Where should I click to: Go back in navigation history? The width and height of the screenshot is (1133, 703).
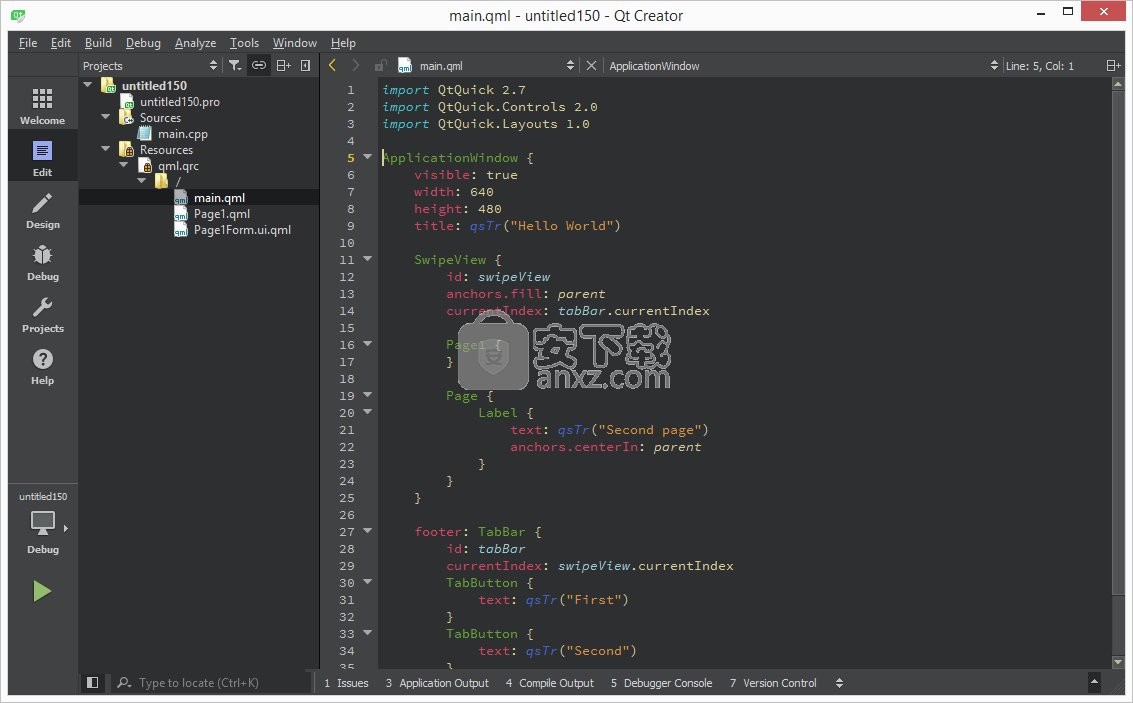332,66
